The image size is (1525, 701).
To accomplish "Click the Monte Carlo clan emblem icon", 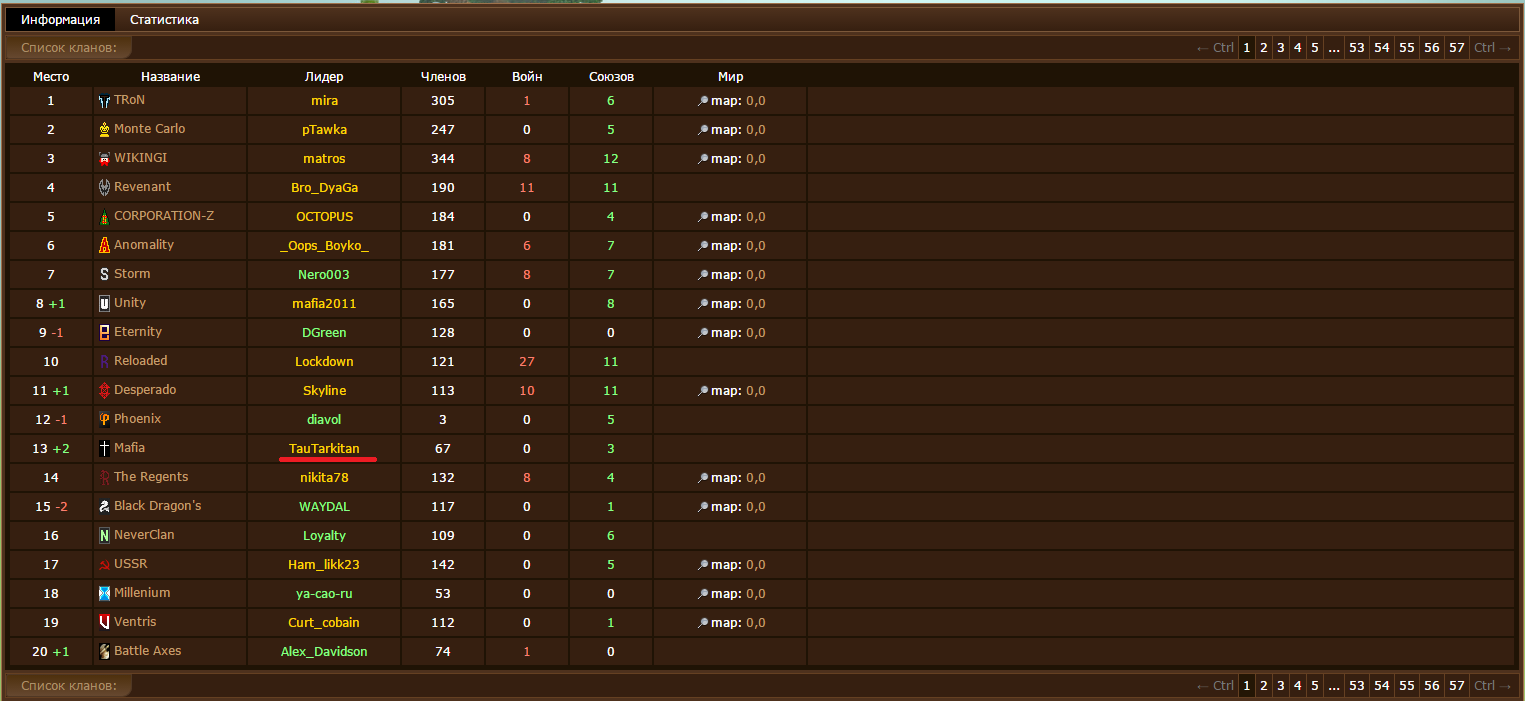I will [x=104, y=130].
